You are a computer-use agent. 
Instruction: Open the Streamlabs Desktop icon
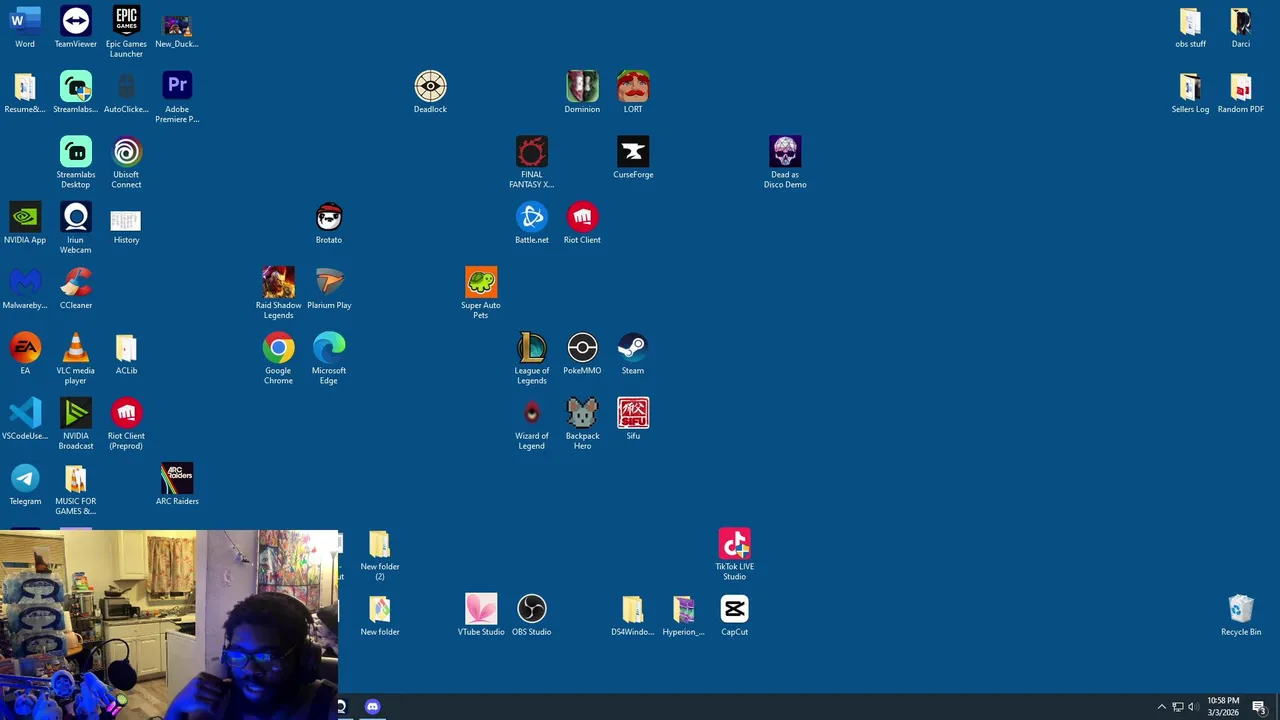[76, 152]
